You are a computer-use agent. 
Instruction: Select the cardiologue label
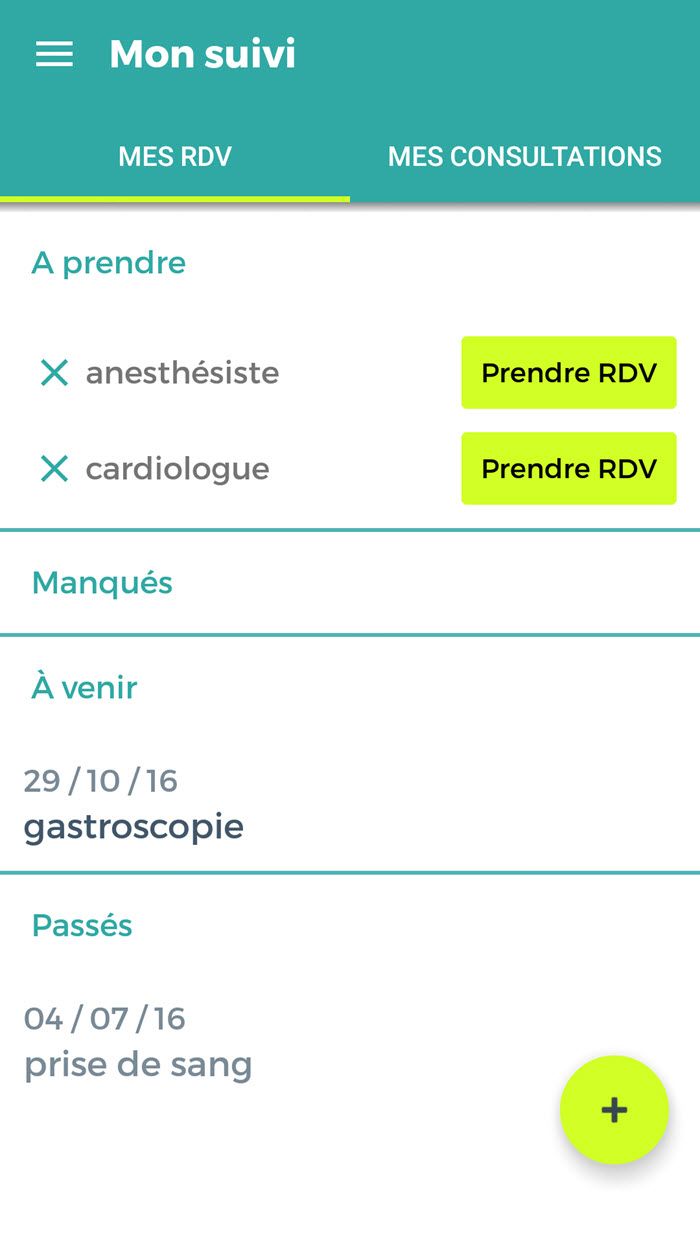coord(177,468)
